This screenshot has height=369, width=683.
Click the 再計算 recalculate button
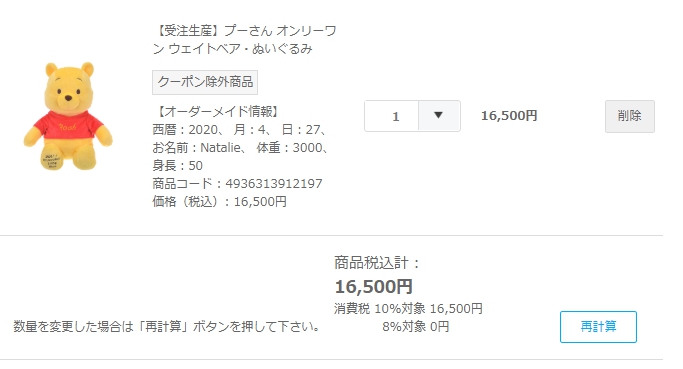(598, 327)
